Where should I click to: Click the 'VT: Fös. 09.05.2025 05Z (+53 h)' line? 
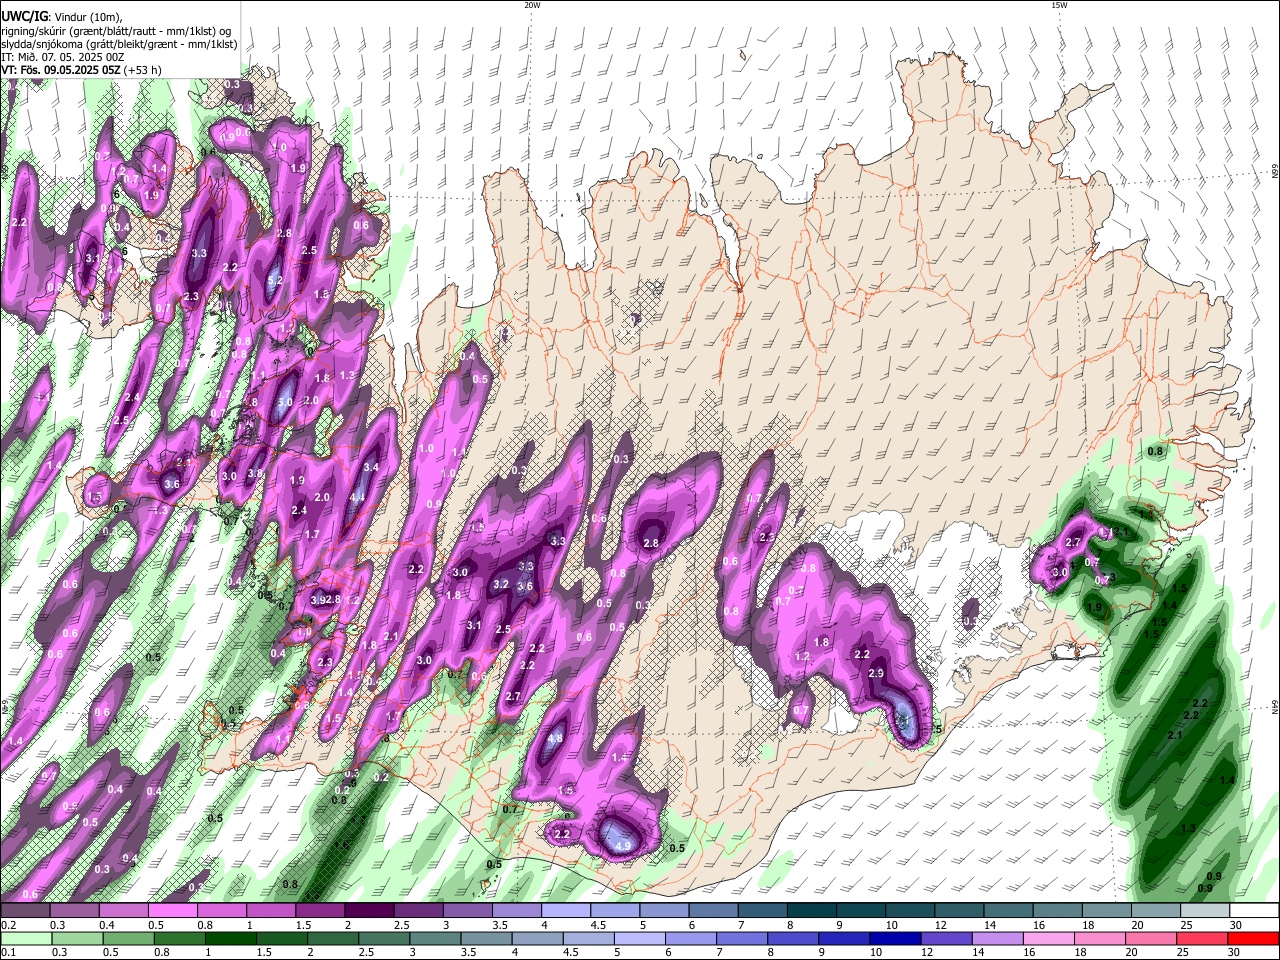(x=82, y=70)
